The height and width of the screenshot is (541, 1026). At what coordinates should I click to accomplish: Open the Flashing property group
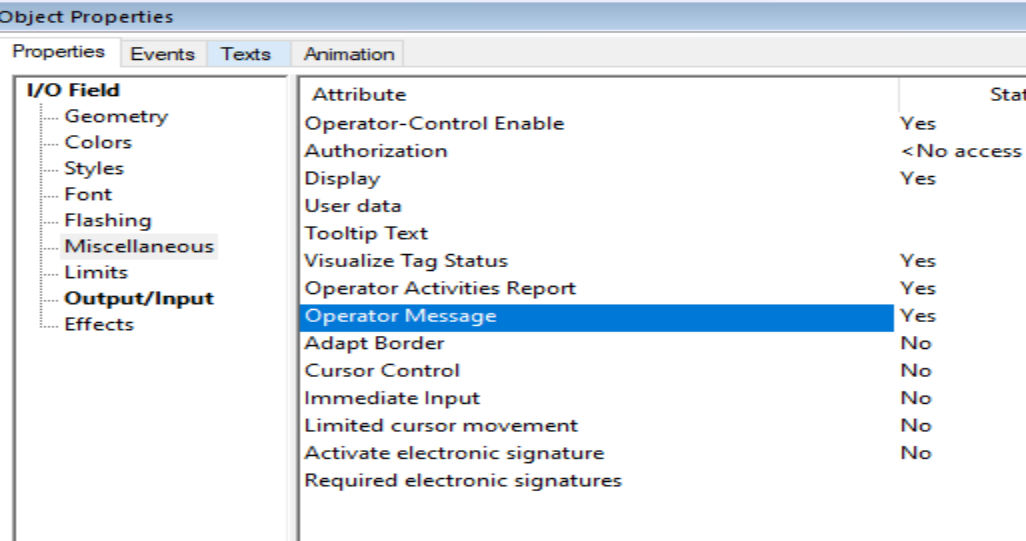point(108,220)
